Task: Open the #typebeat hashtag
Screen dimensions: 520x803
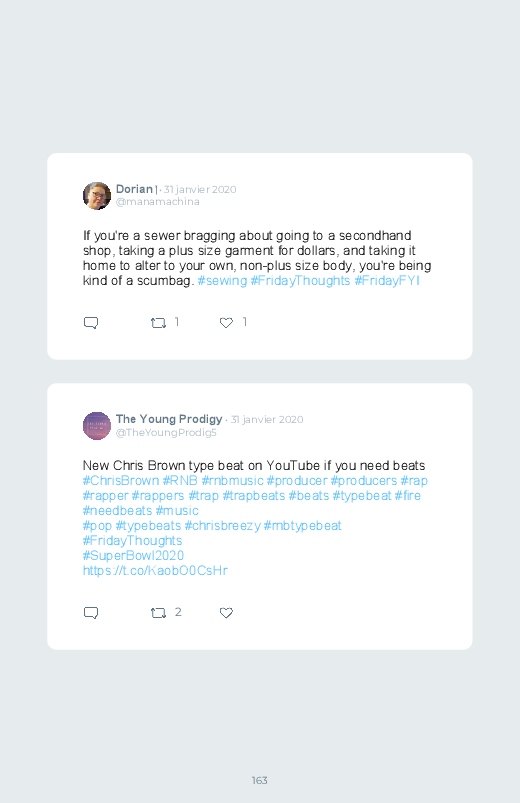Action: click(x=362, y=496)
